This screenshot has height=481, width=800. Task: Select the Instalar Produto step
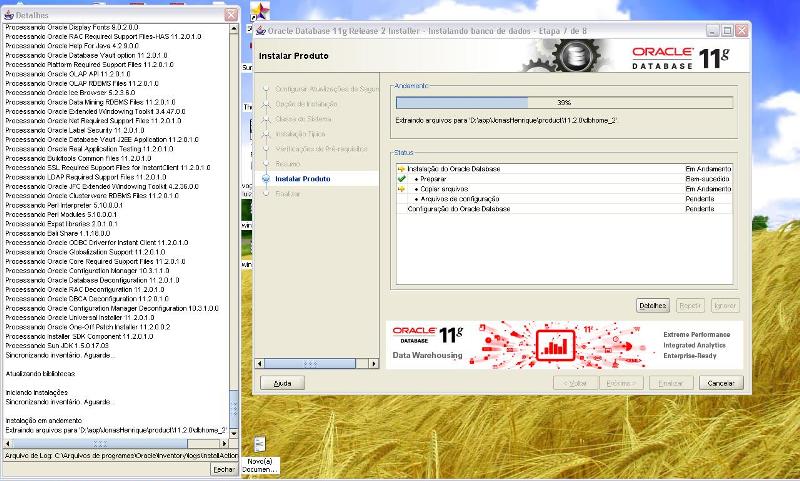pos(303,179)
